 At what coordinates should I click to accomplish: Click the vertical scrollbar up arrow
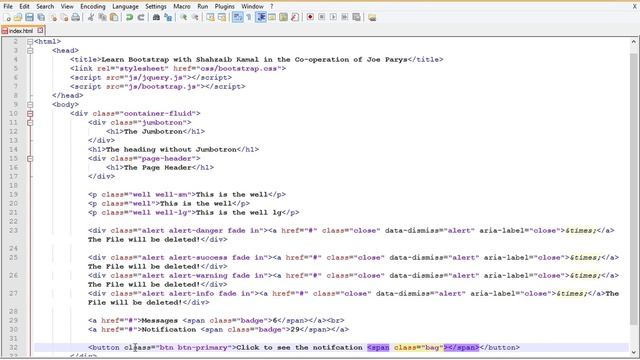click(633, 42)
